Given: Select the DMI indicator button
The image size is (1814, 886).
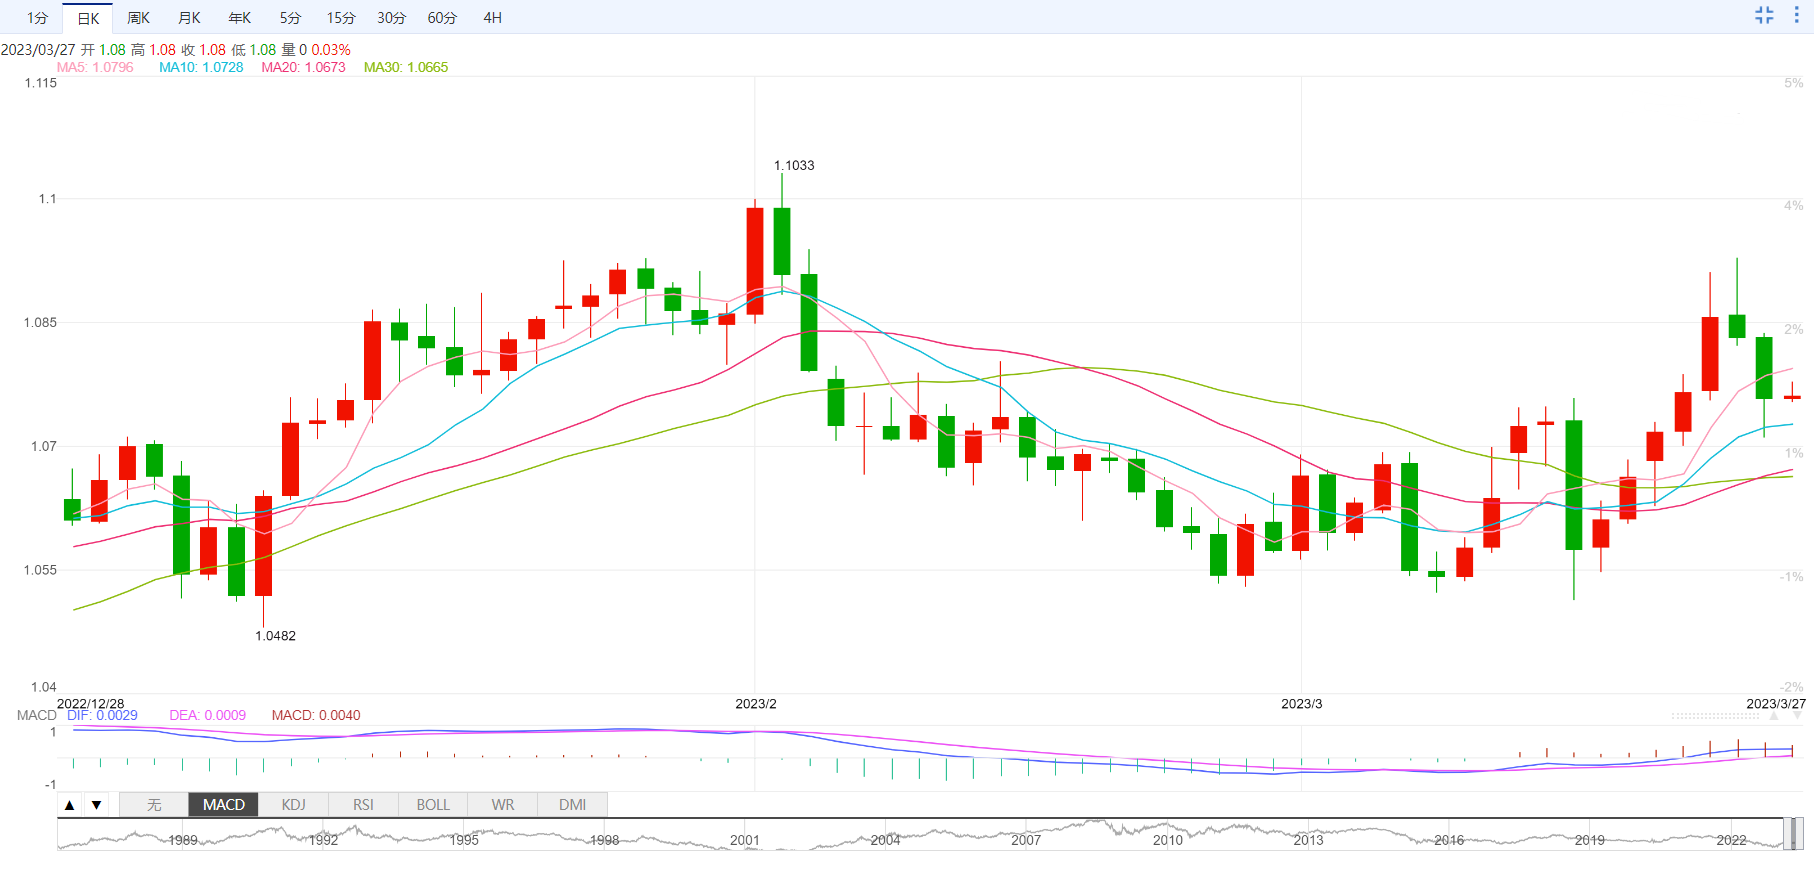Looking at the screenshot, I should (573, 805).
